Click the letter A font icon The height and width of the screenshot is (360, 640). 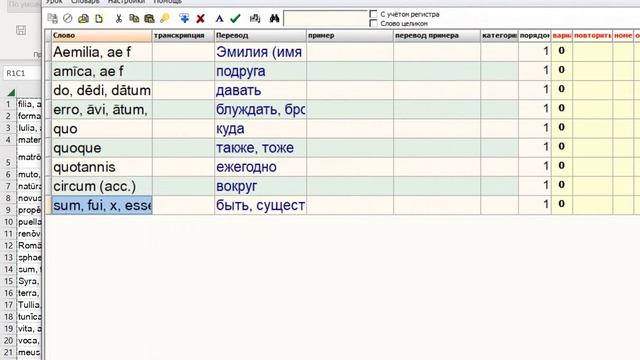pos(220,18)
